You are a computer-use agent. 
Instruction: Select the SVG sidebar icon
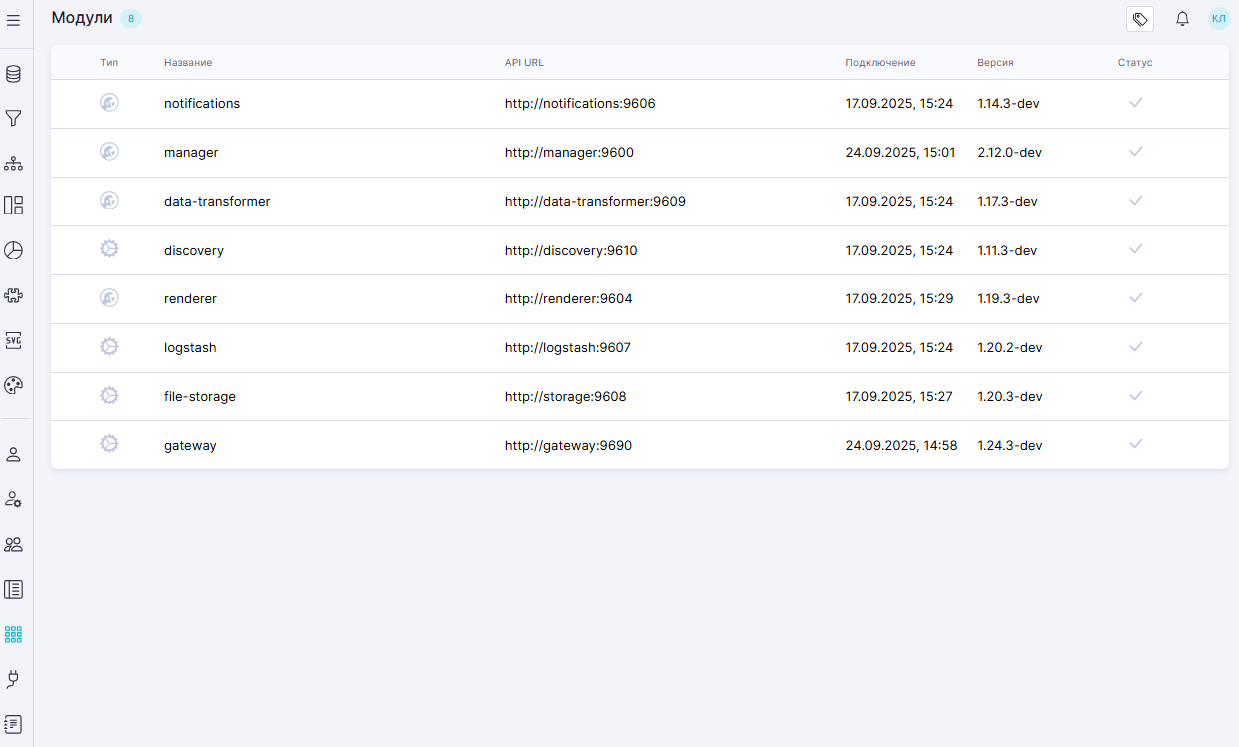click(14, 340)
